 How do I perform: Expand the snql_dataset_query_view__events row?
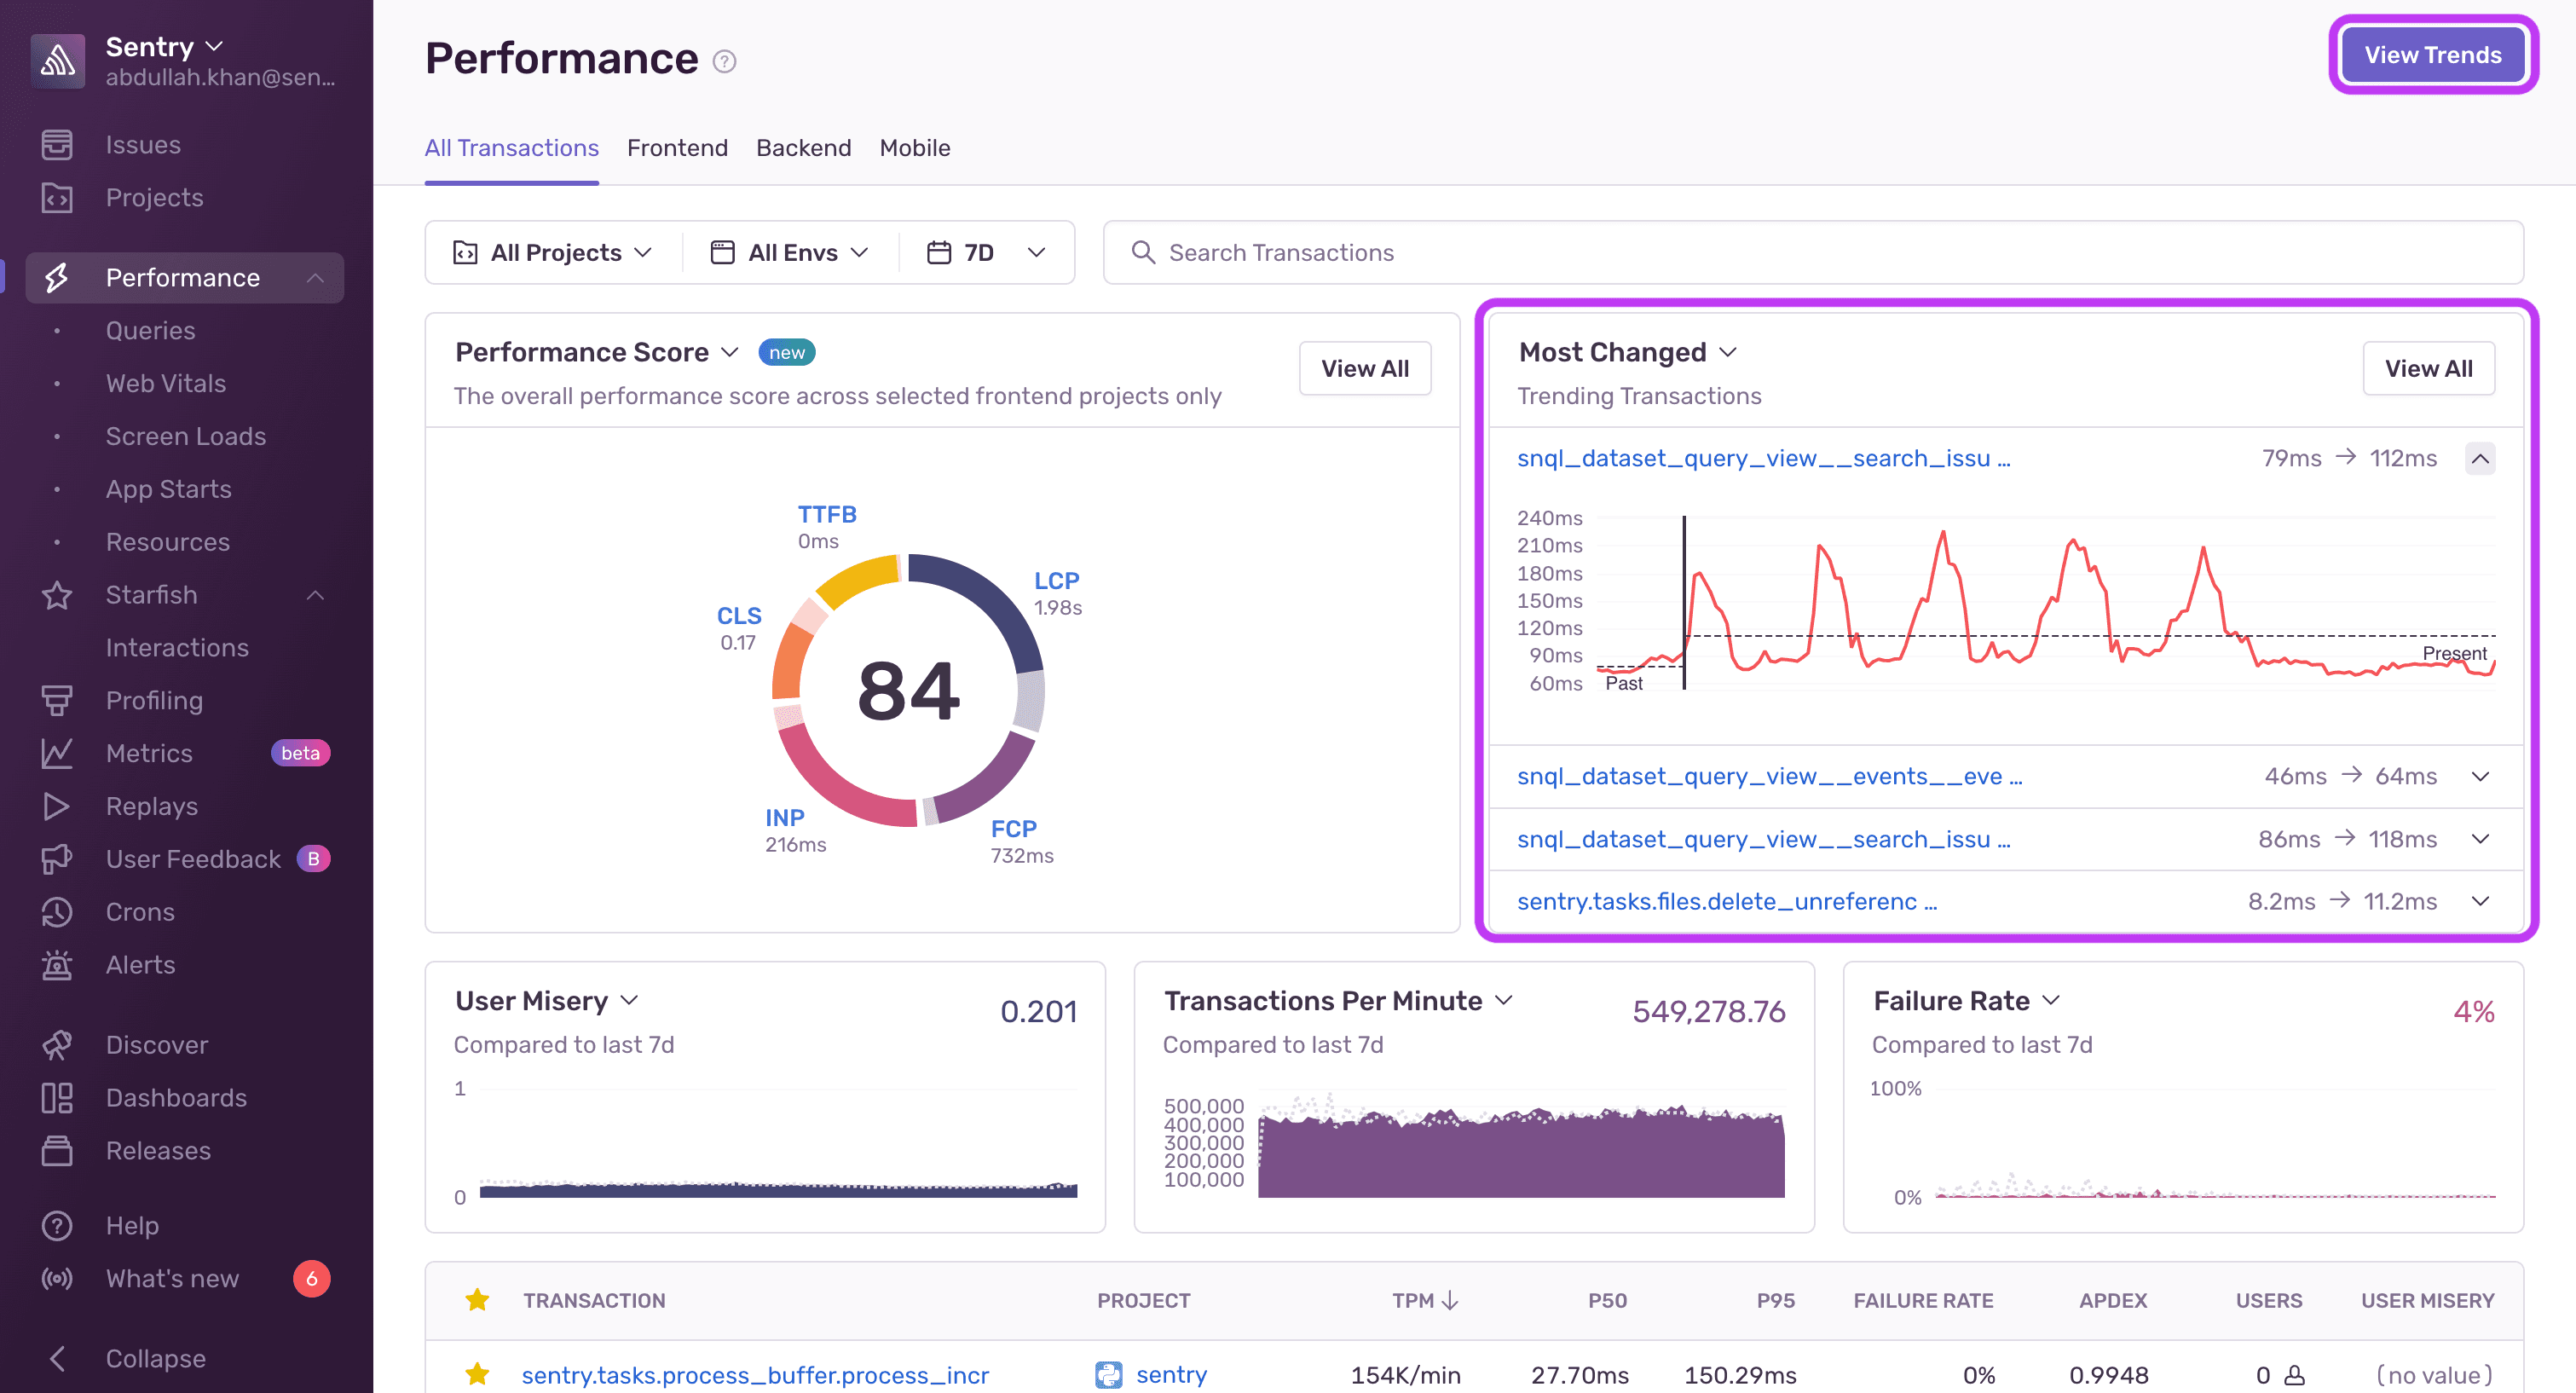pyautogui.click(x=2481, y=776)
